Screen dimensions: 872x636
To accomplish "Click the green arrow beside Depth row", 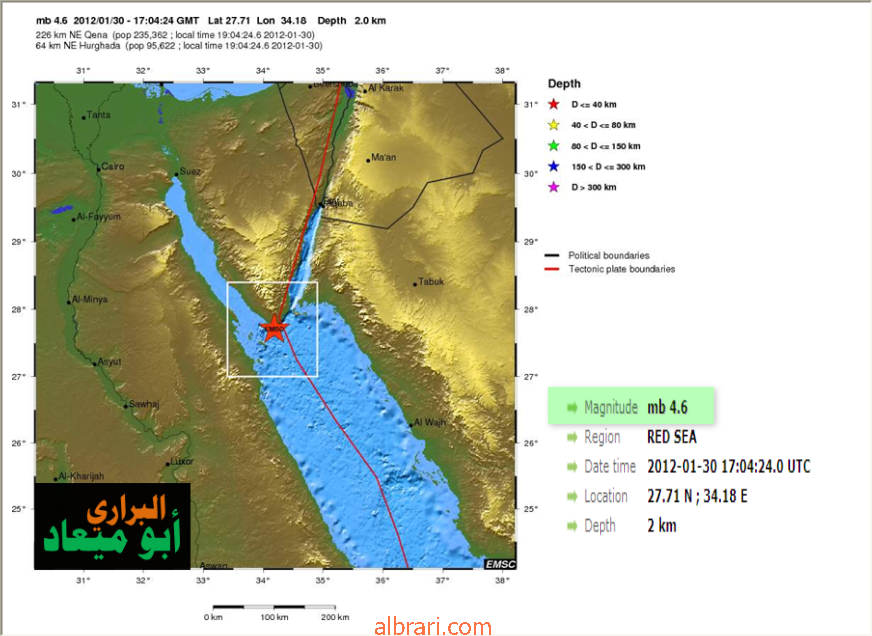I will coord(572,526).
